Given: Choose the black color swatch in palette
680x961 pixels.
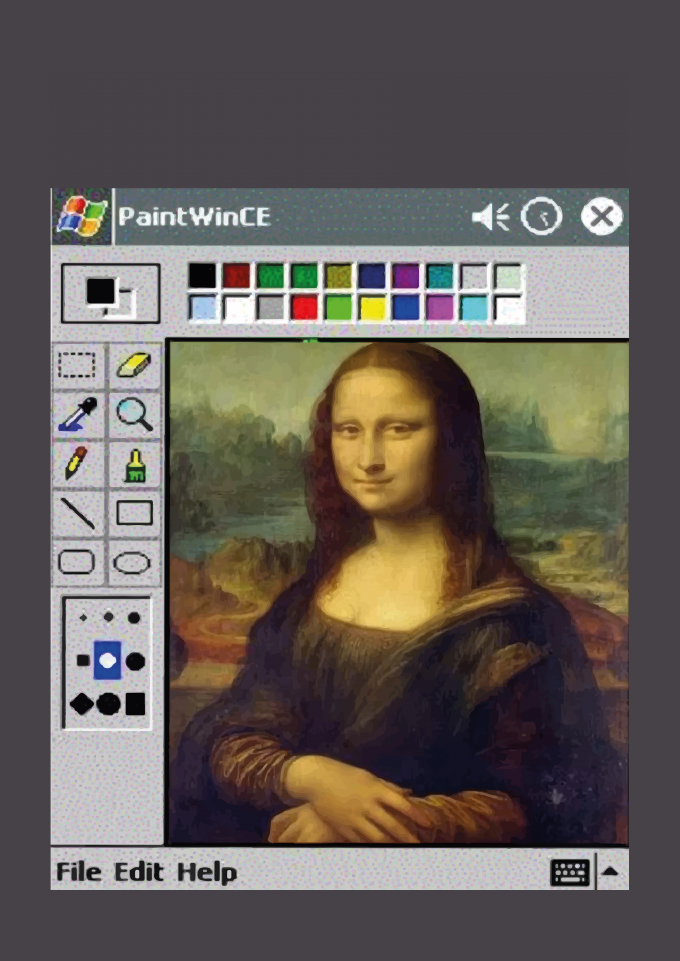Looking at the screenshot, I should tap(202, 276).
